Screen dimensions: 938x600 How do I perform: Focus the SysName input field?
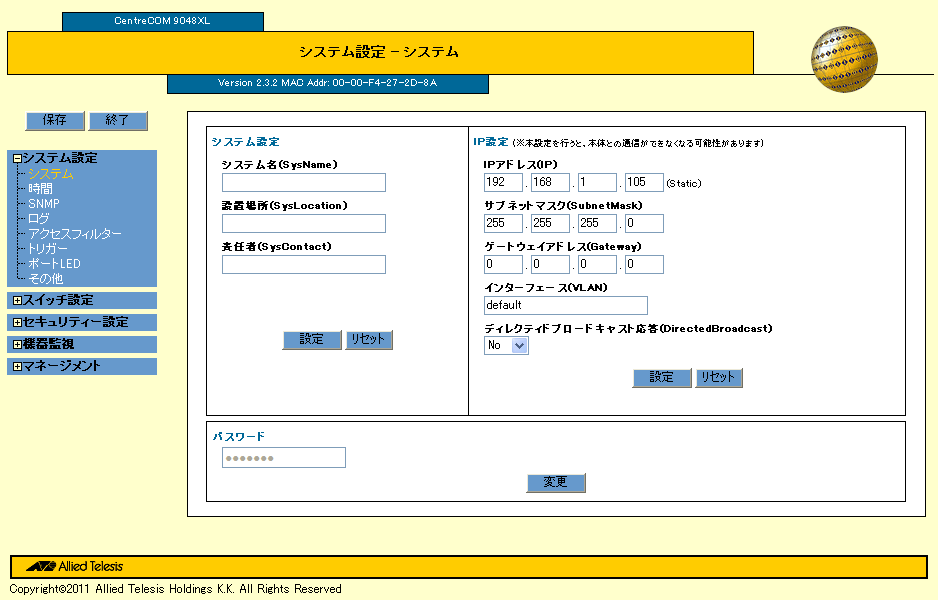303,182
